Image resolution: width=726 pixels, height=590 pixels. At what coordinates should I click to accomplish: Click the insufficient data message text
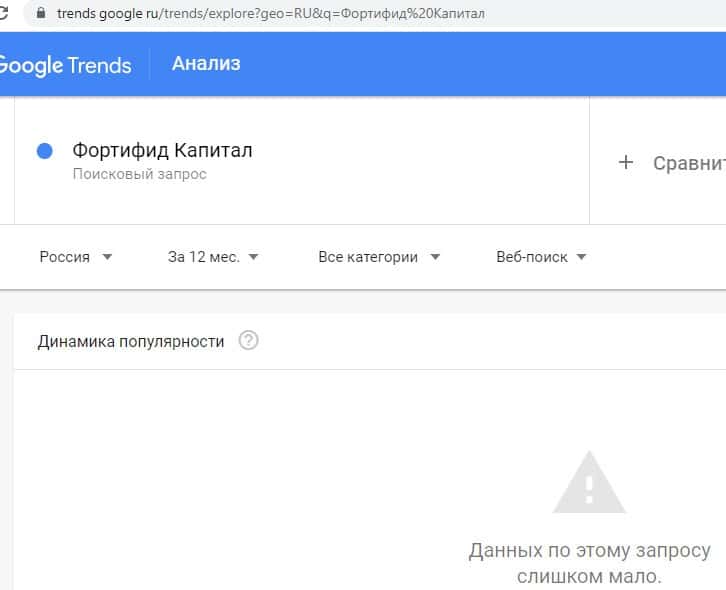pyautogui.click(x=589, y=563)
